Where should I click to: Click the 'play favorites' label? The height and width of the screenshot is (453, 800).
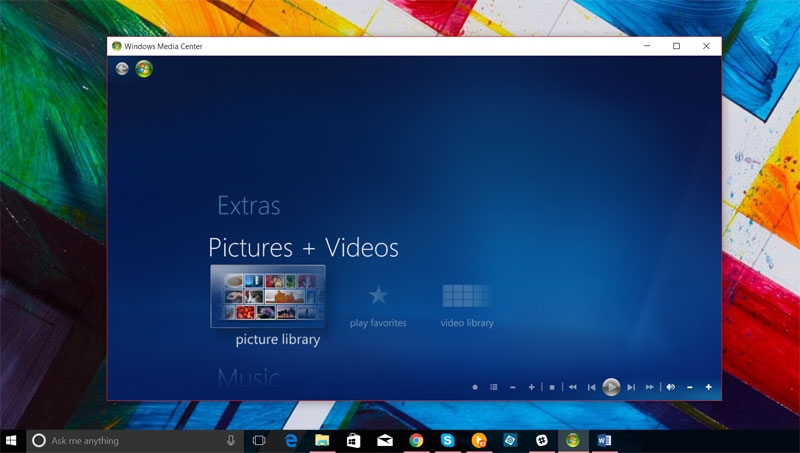[378, 323]
